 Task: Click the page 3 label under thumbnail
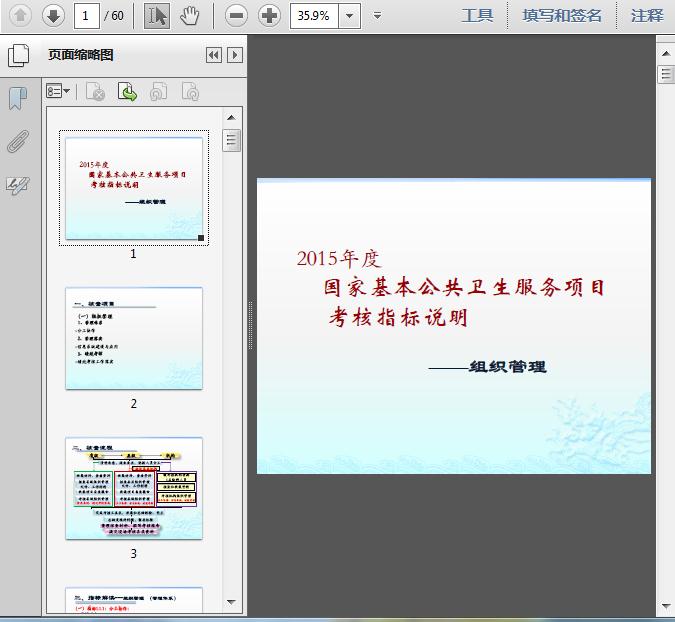(133, 554)
